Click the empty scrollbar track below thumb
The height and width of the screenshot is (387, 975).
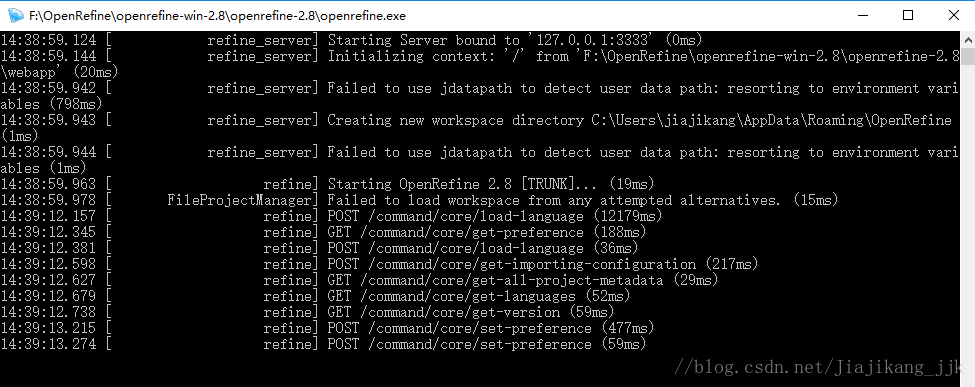pos(968,224)
